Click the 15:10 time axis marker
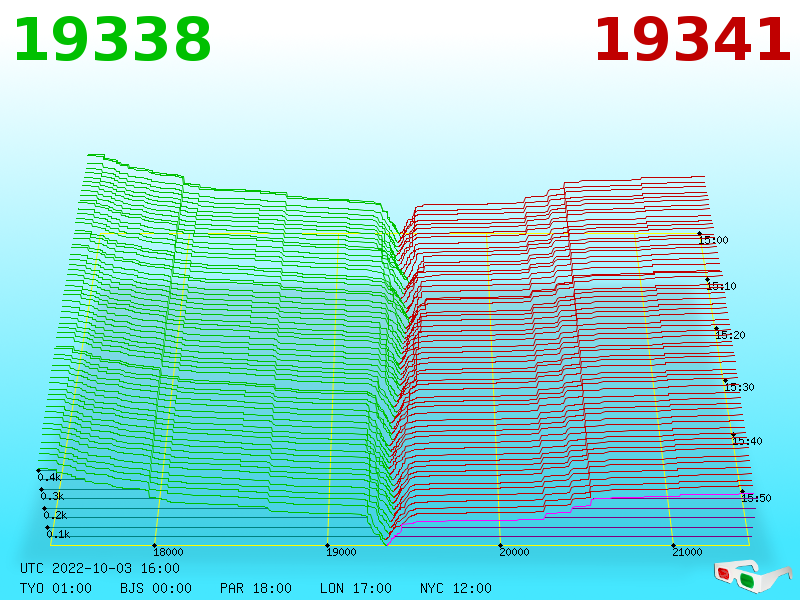Image resolution: width=800 pixels, height=600 pixels. click(721, 286)
